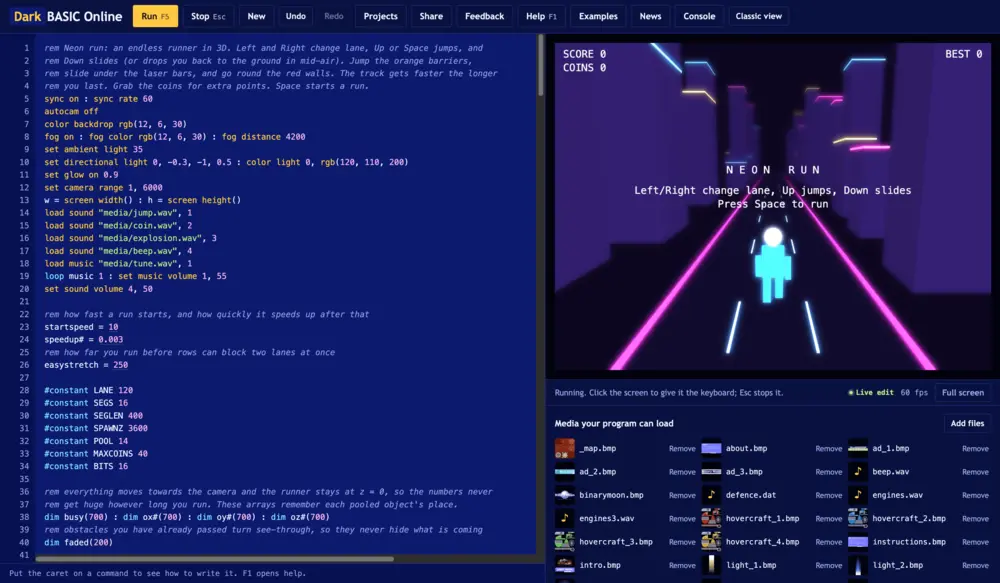Undo the last edit
Image resolution: width=1000 pixels, height=583 pixels.
[295, 16]
